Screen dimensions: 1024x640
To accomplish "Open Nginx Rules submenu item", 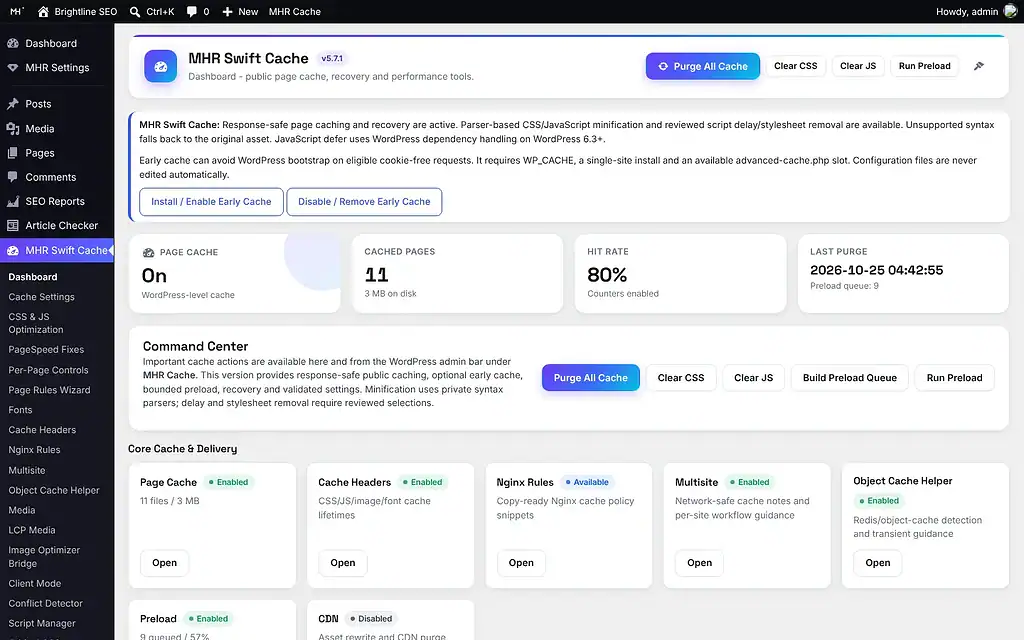I will (35, 449).
